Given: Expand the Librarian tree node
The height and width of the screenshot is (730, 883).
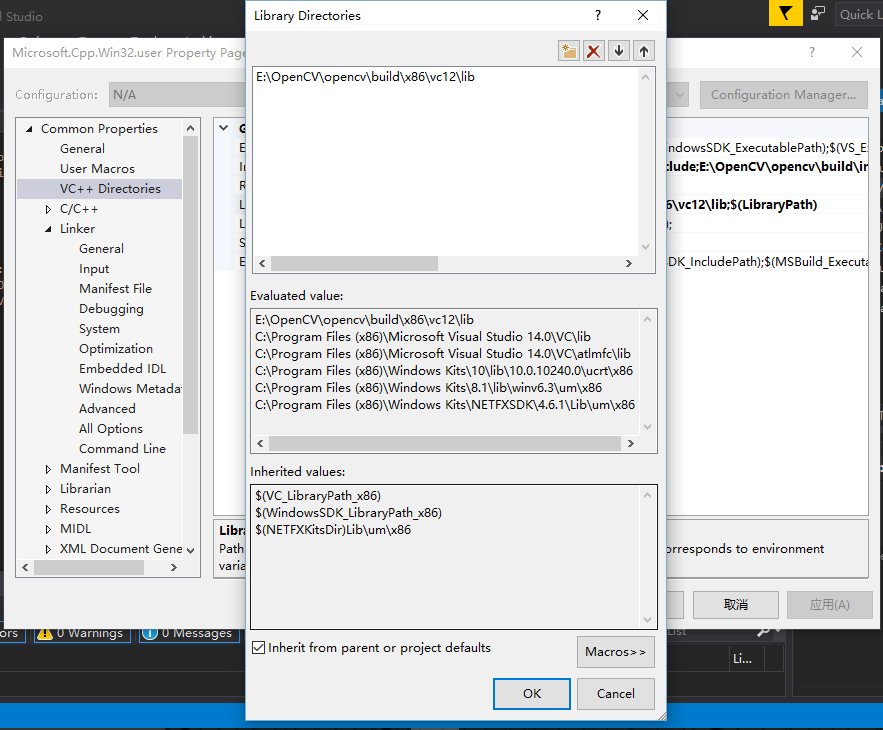Looking at the screenshot, I should click(x=48, y=489).
